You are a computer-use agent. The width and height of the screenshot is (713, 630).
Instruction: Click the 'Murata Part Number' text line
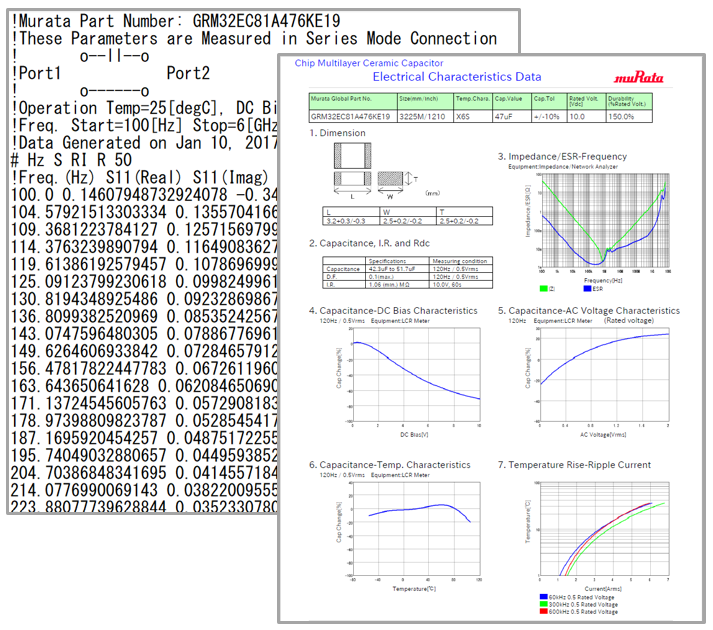[135, 19]
